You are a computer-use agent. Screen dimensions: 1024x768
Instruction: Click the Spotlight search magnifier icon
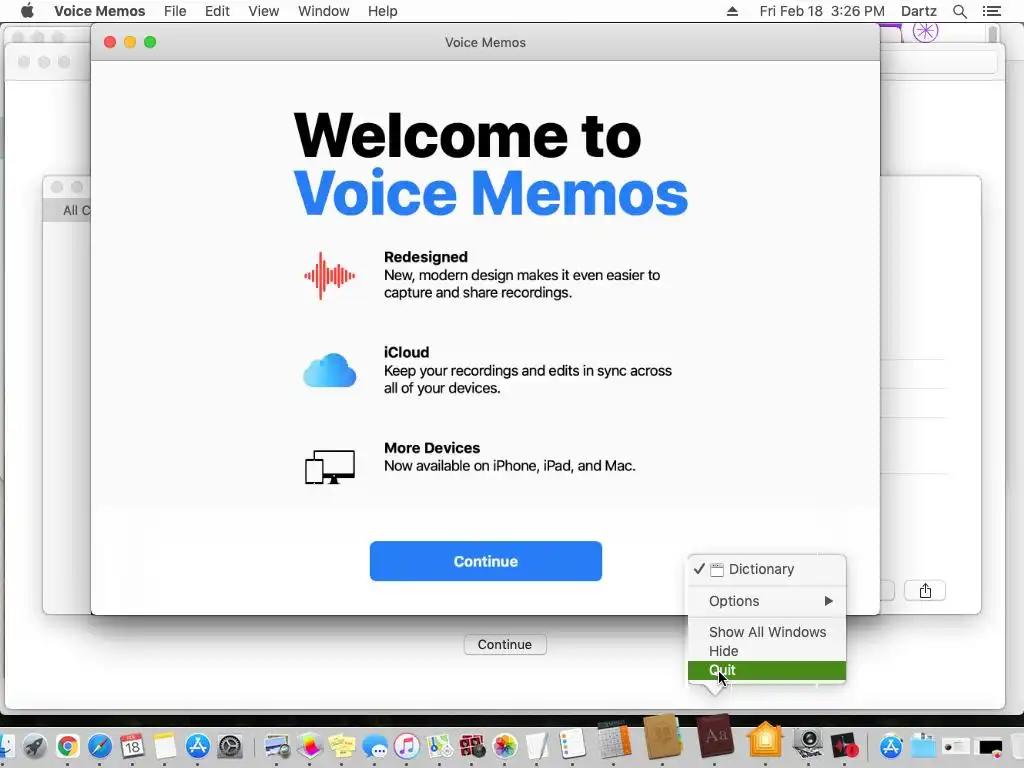point(959,11)
